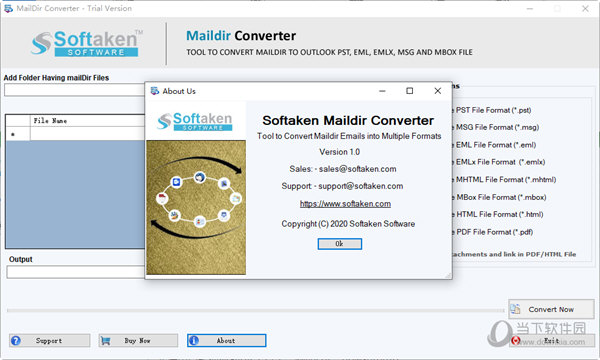The image size is (600, 360).
Task: Select MHTML File Format (*.mhtml) option
Action: [505, 179]
